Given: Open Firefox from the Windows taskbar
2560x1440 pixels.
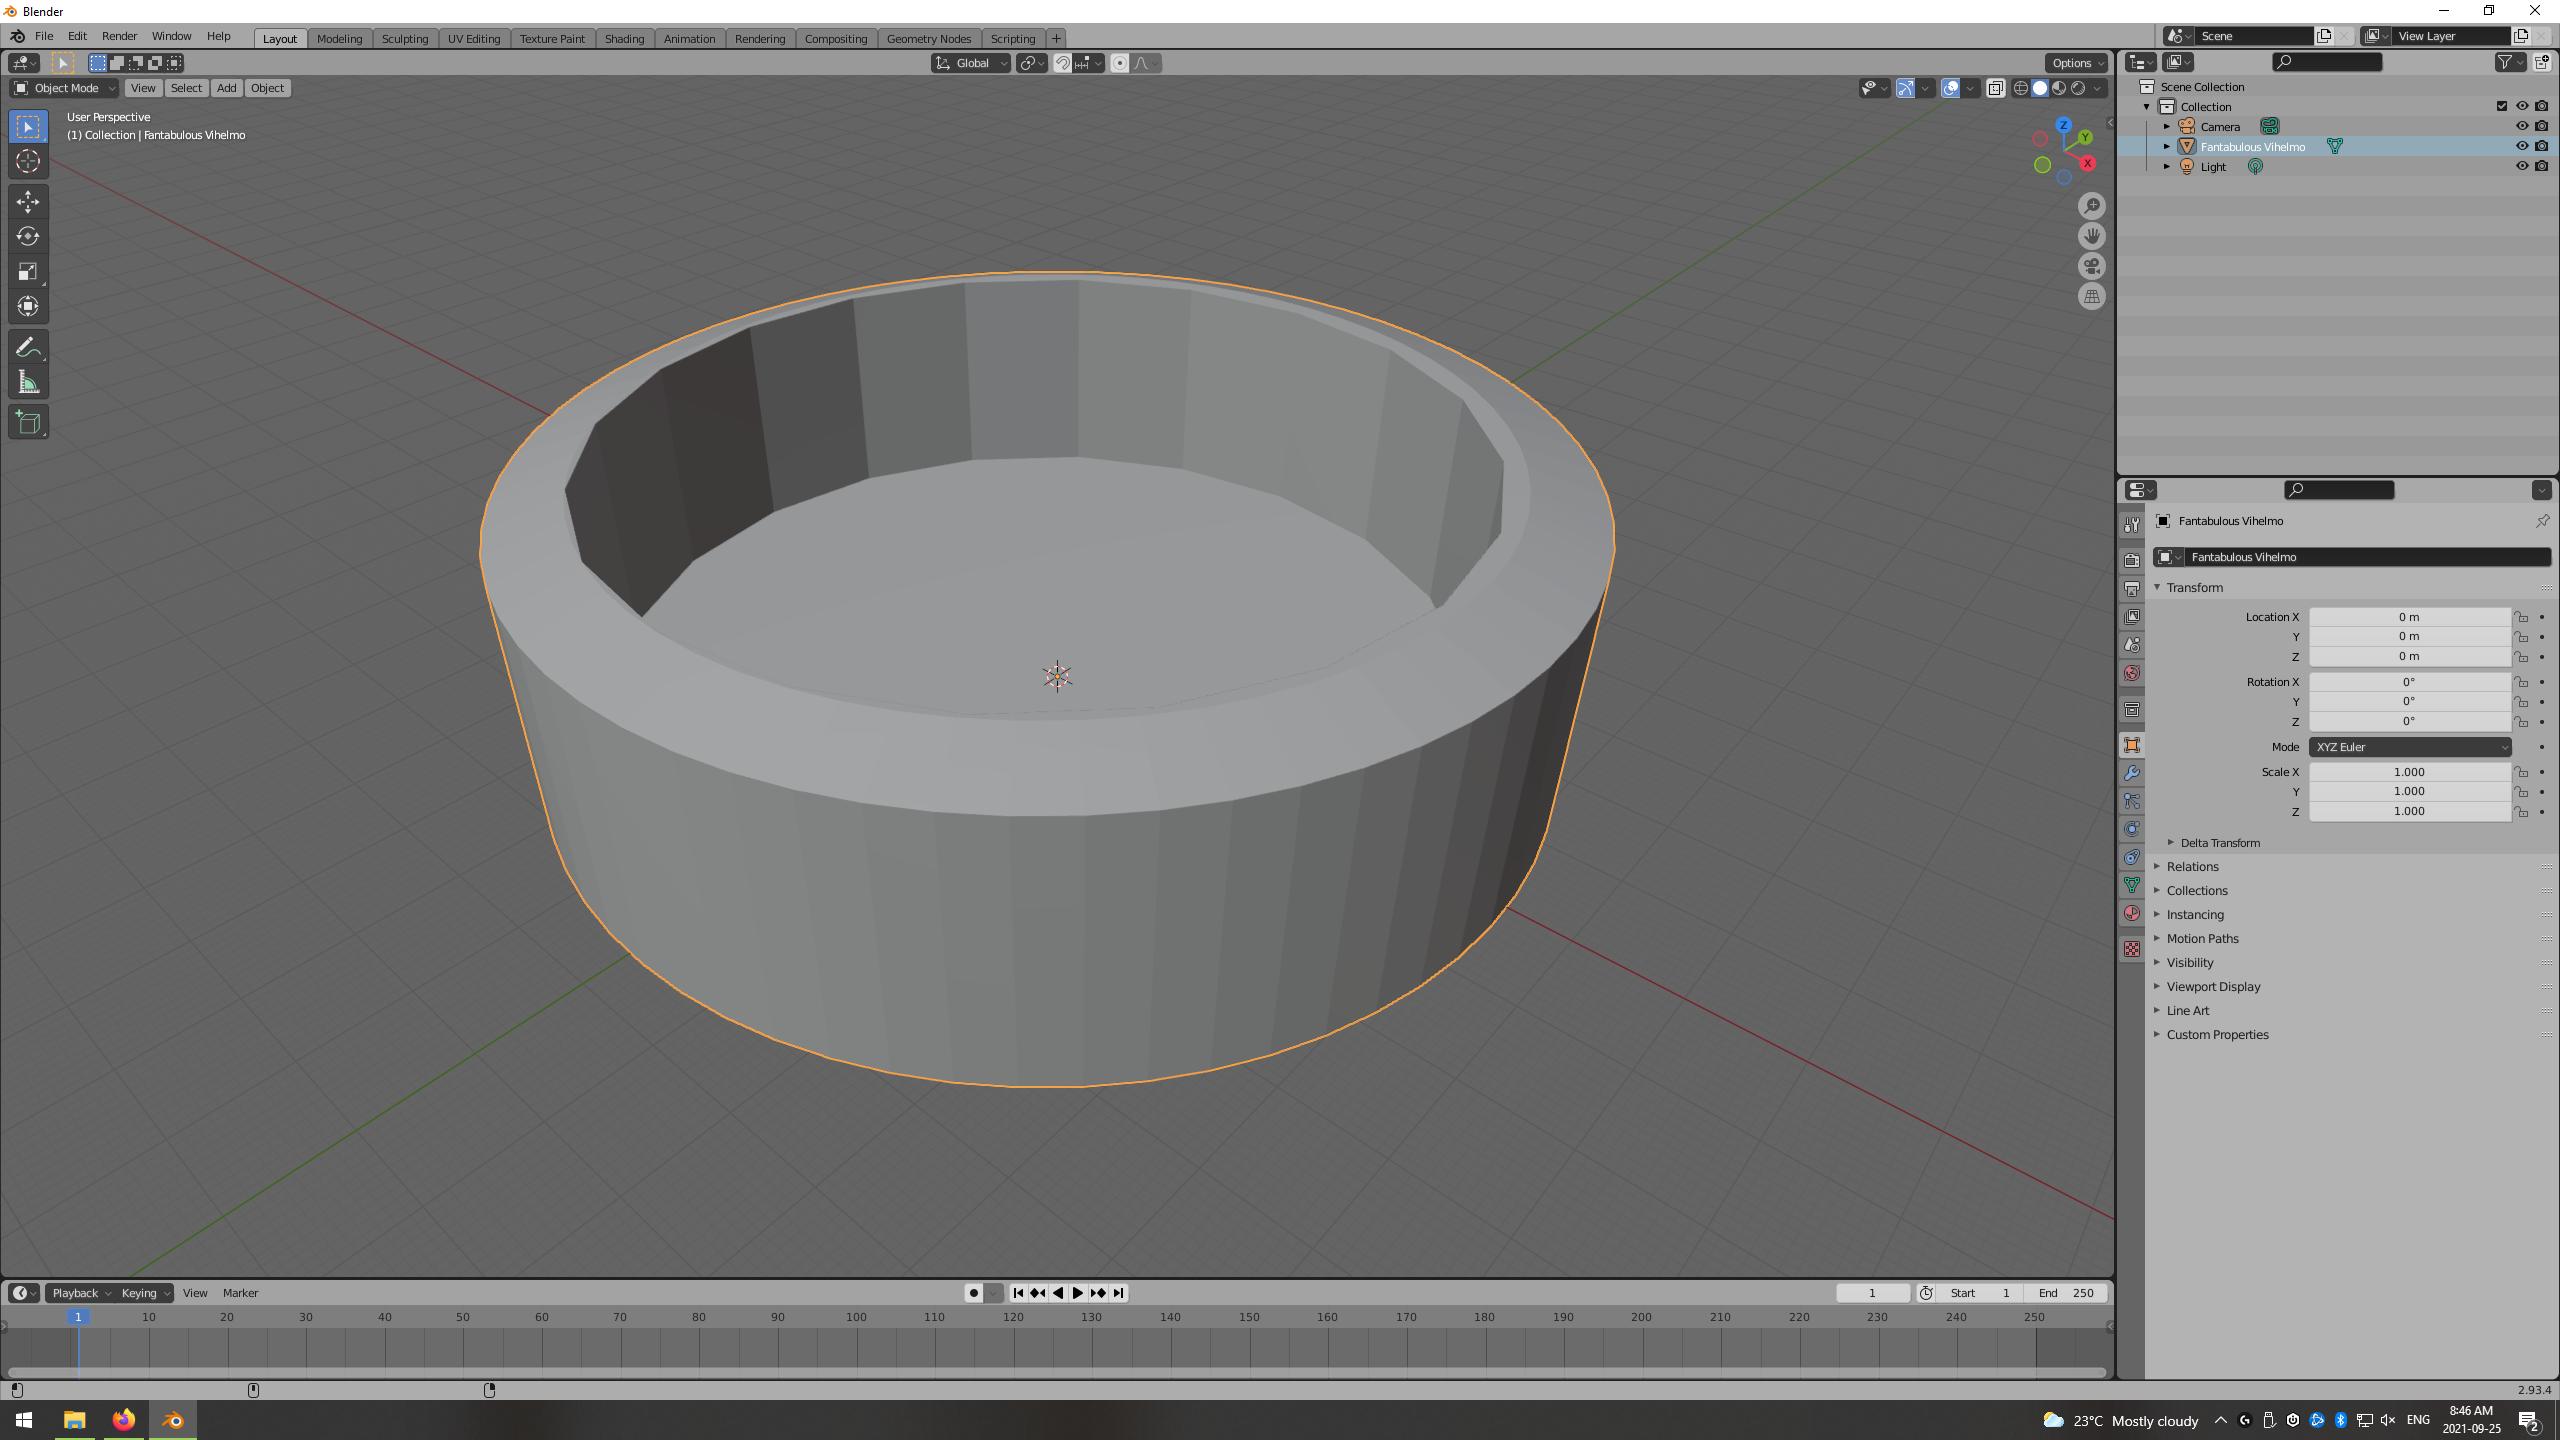Looking at the screenshot, I should coord(123,1420).
